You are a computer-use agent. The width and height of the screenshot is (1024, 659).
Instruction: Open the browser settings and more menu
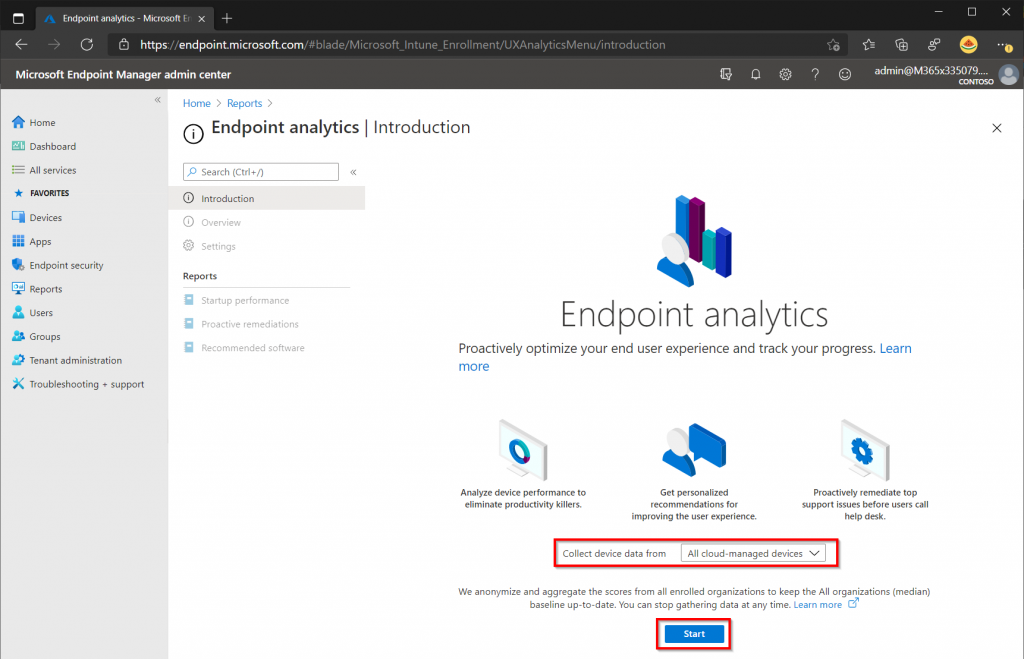point(1004,44)
